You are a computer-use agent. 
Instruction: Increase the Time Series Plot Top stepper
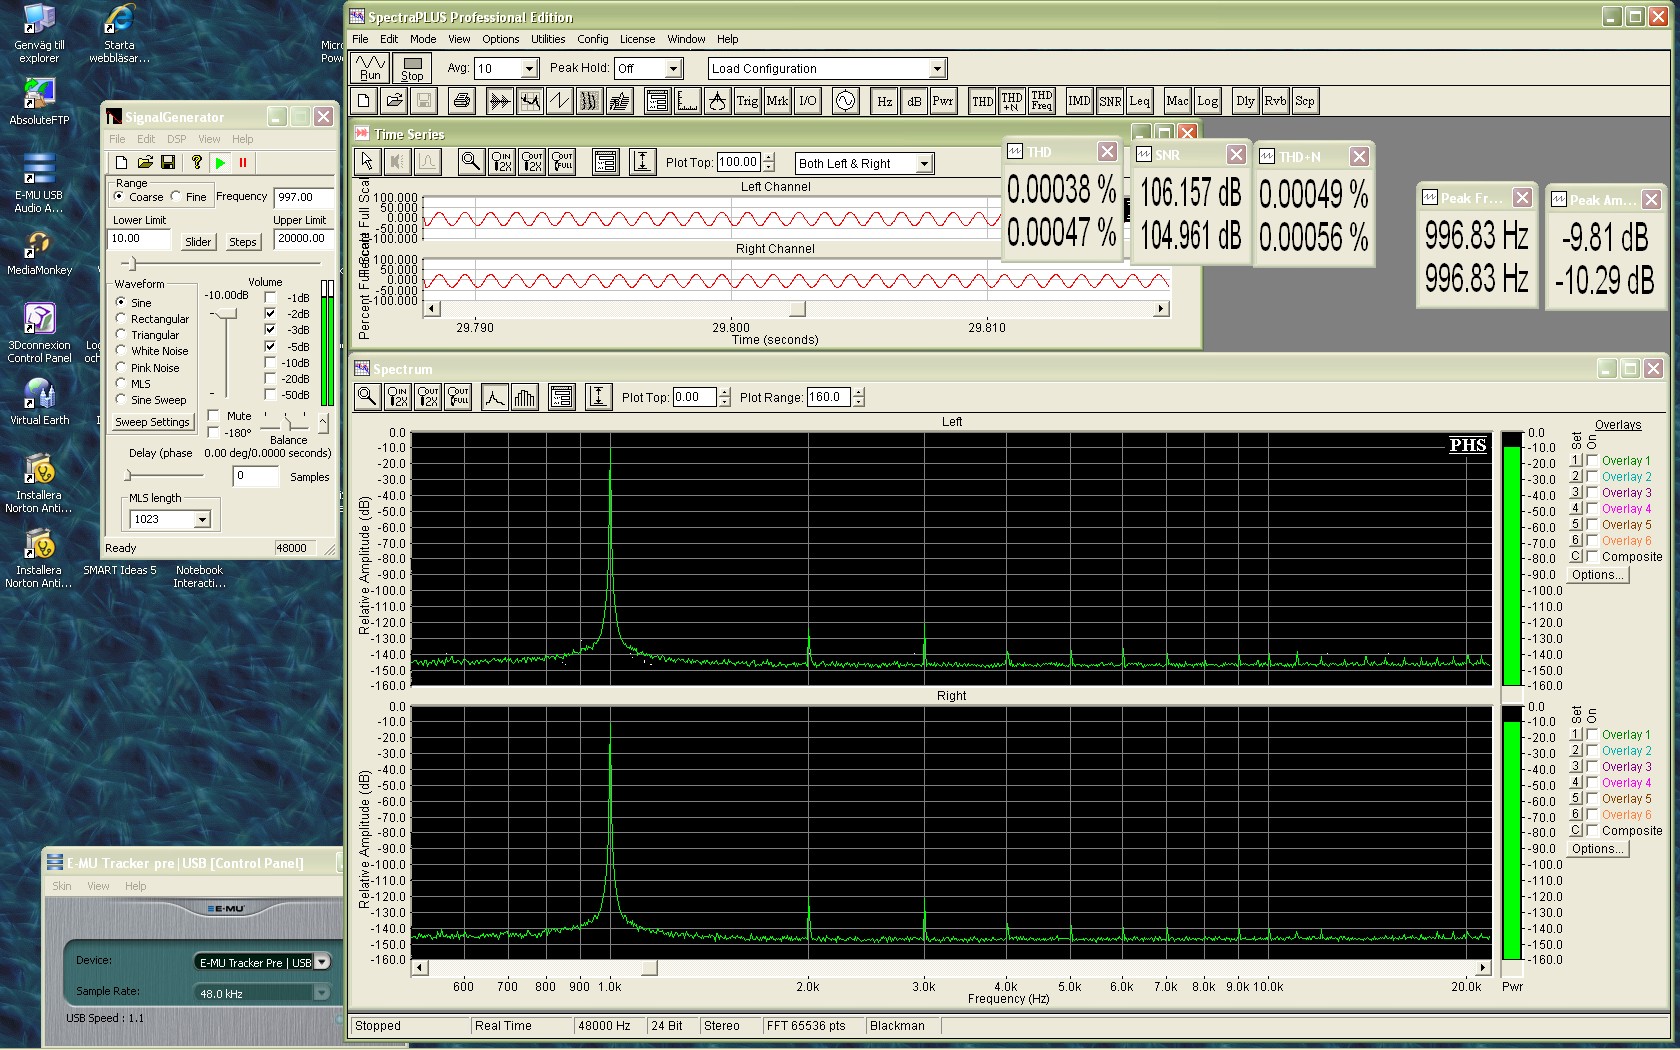click(768, 157)
